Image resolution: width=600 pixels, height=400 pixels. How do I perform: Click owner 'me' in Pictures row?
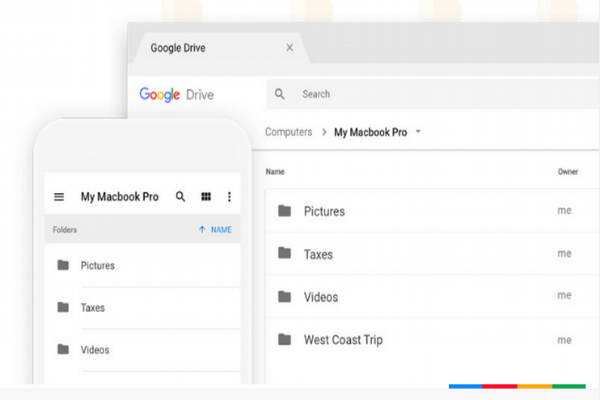tap(564, 211)
